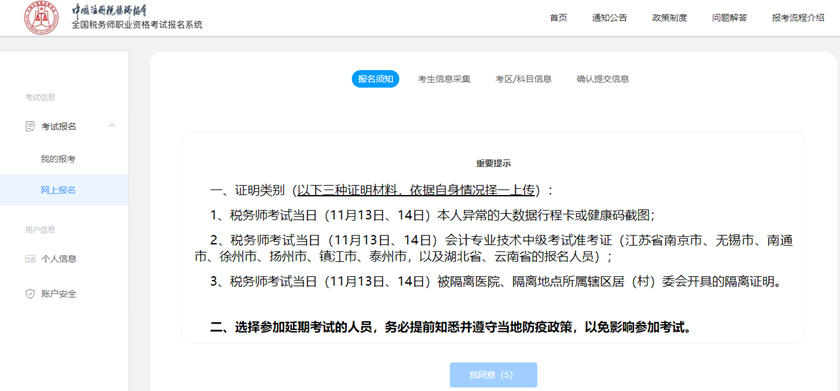Collapse the 考试报名 sidebar chevron
840x391 pixels.
click(x=111, y=126)
